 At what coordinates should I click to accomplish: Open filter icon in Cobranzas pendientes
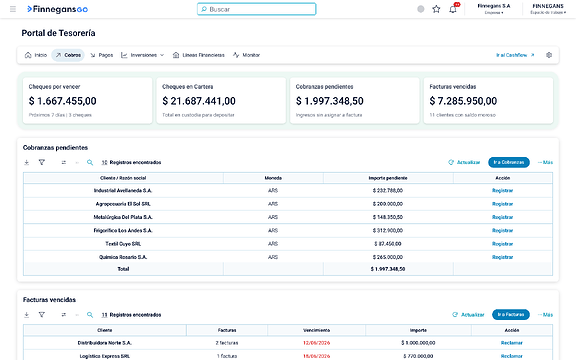pos(42,162)
